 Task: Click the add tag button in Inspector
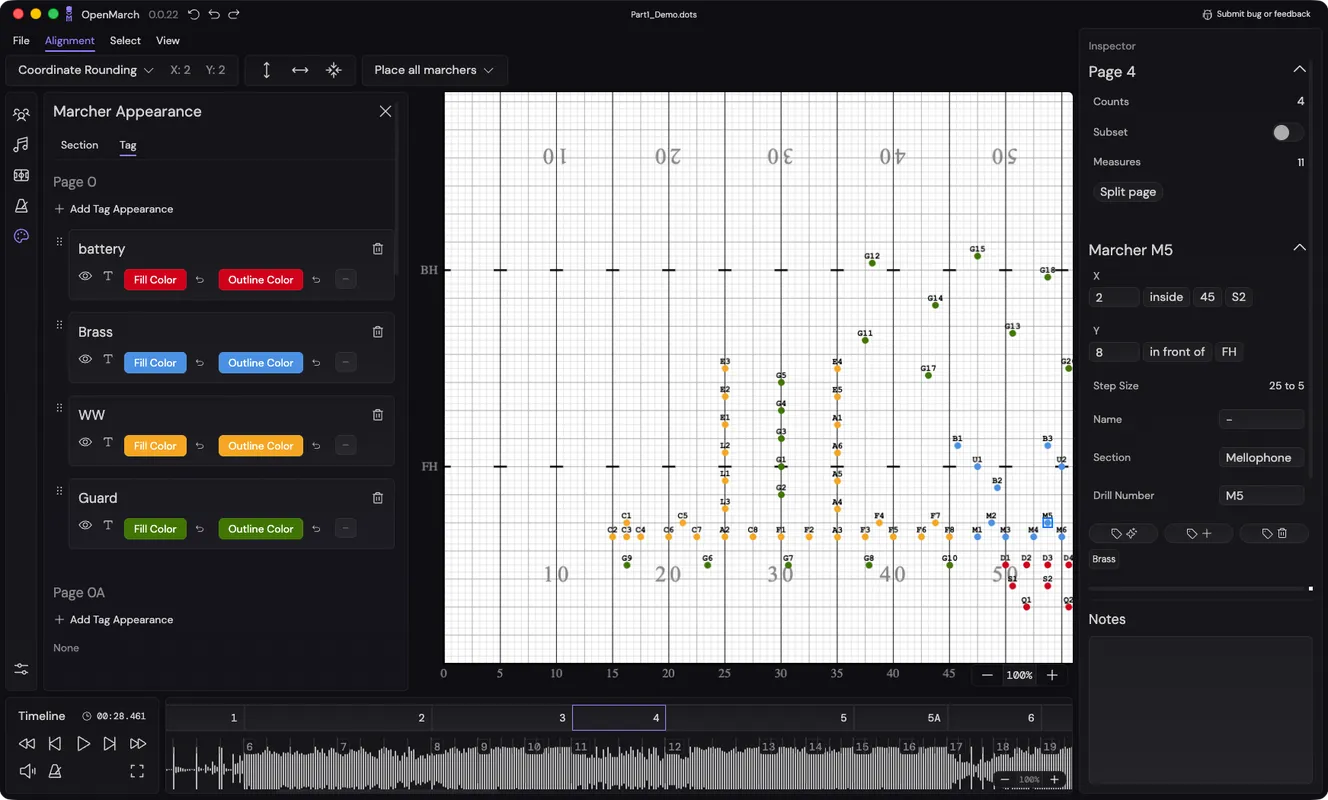tap(1198, 534)
